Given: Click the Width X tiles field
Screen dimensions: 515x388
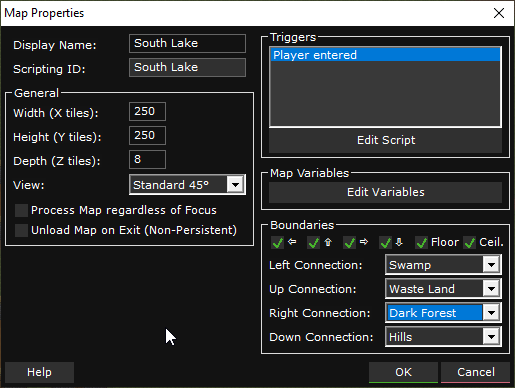Looking at the screenshot, I should (147, 111).
